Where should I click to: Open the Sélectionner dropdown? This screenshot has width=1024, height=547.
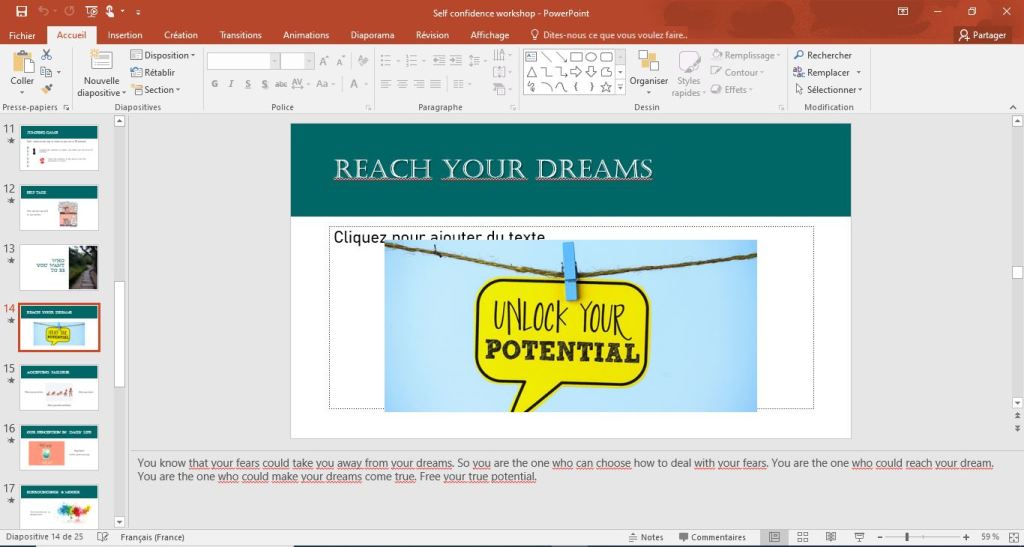pos(828,89)
